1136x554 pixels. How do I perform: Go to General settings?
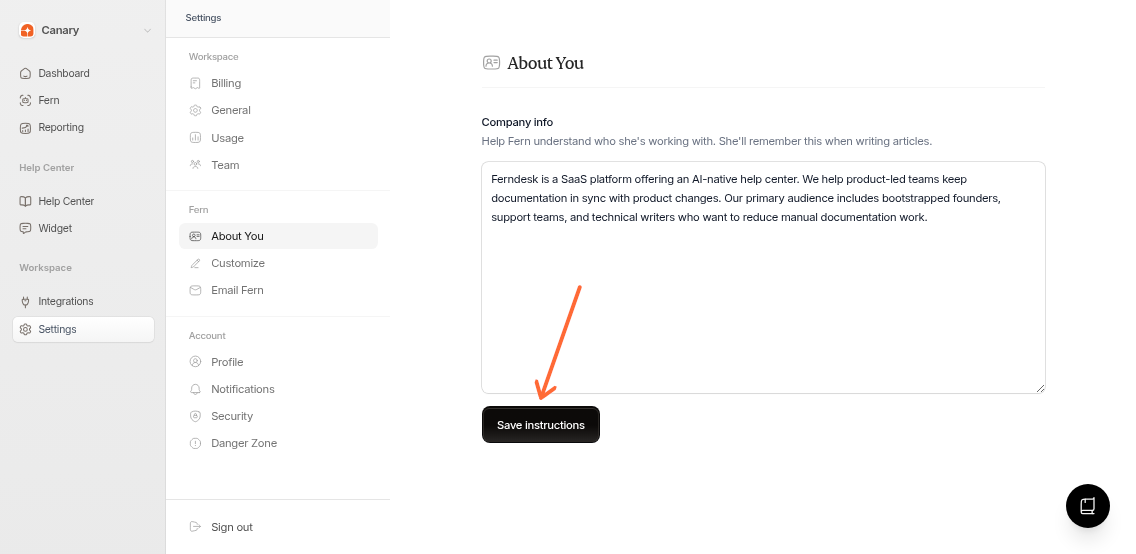click(x=230, y=110)
